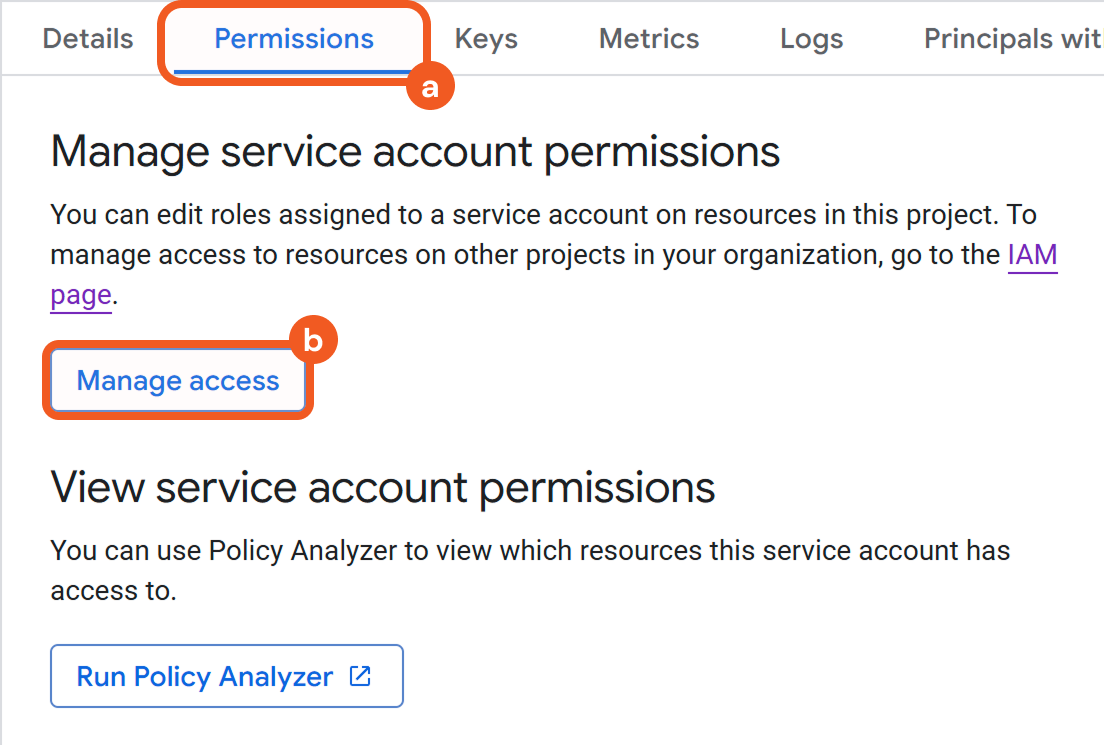Click the orange 'b' annotation badge

[313, 342]
